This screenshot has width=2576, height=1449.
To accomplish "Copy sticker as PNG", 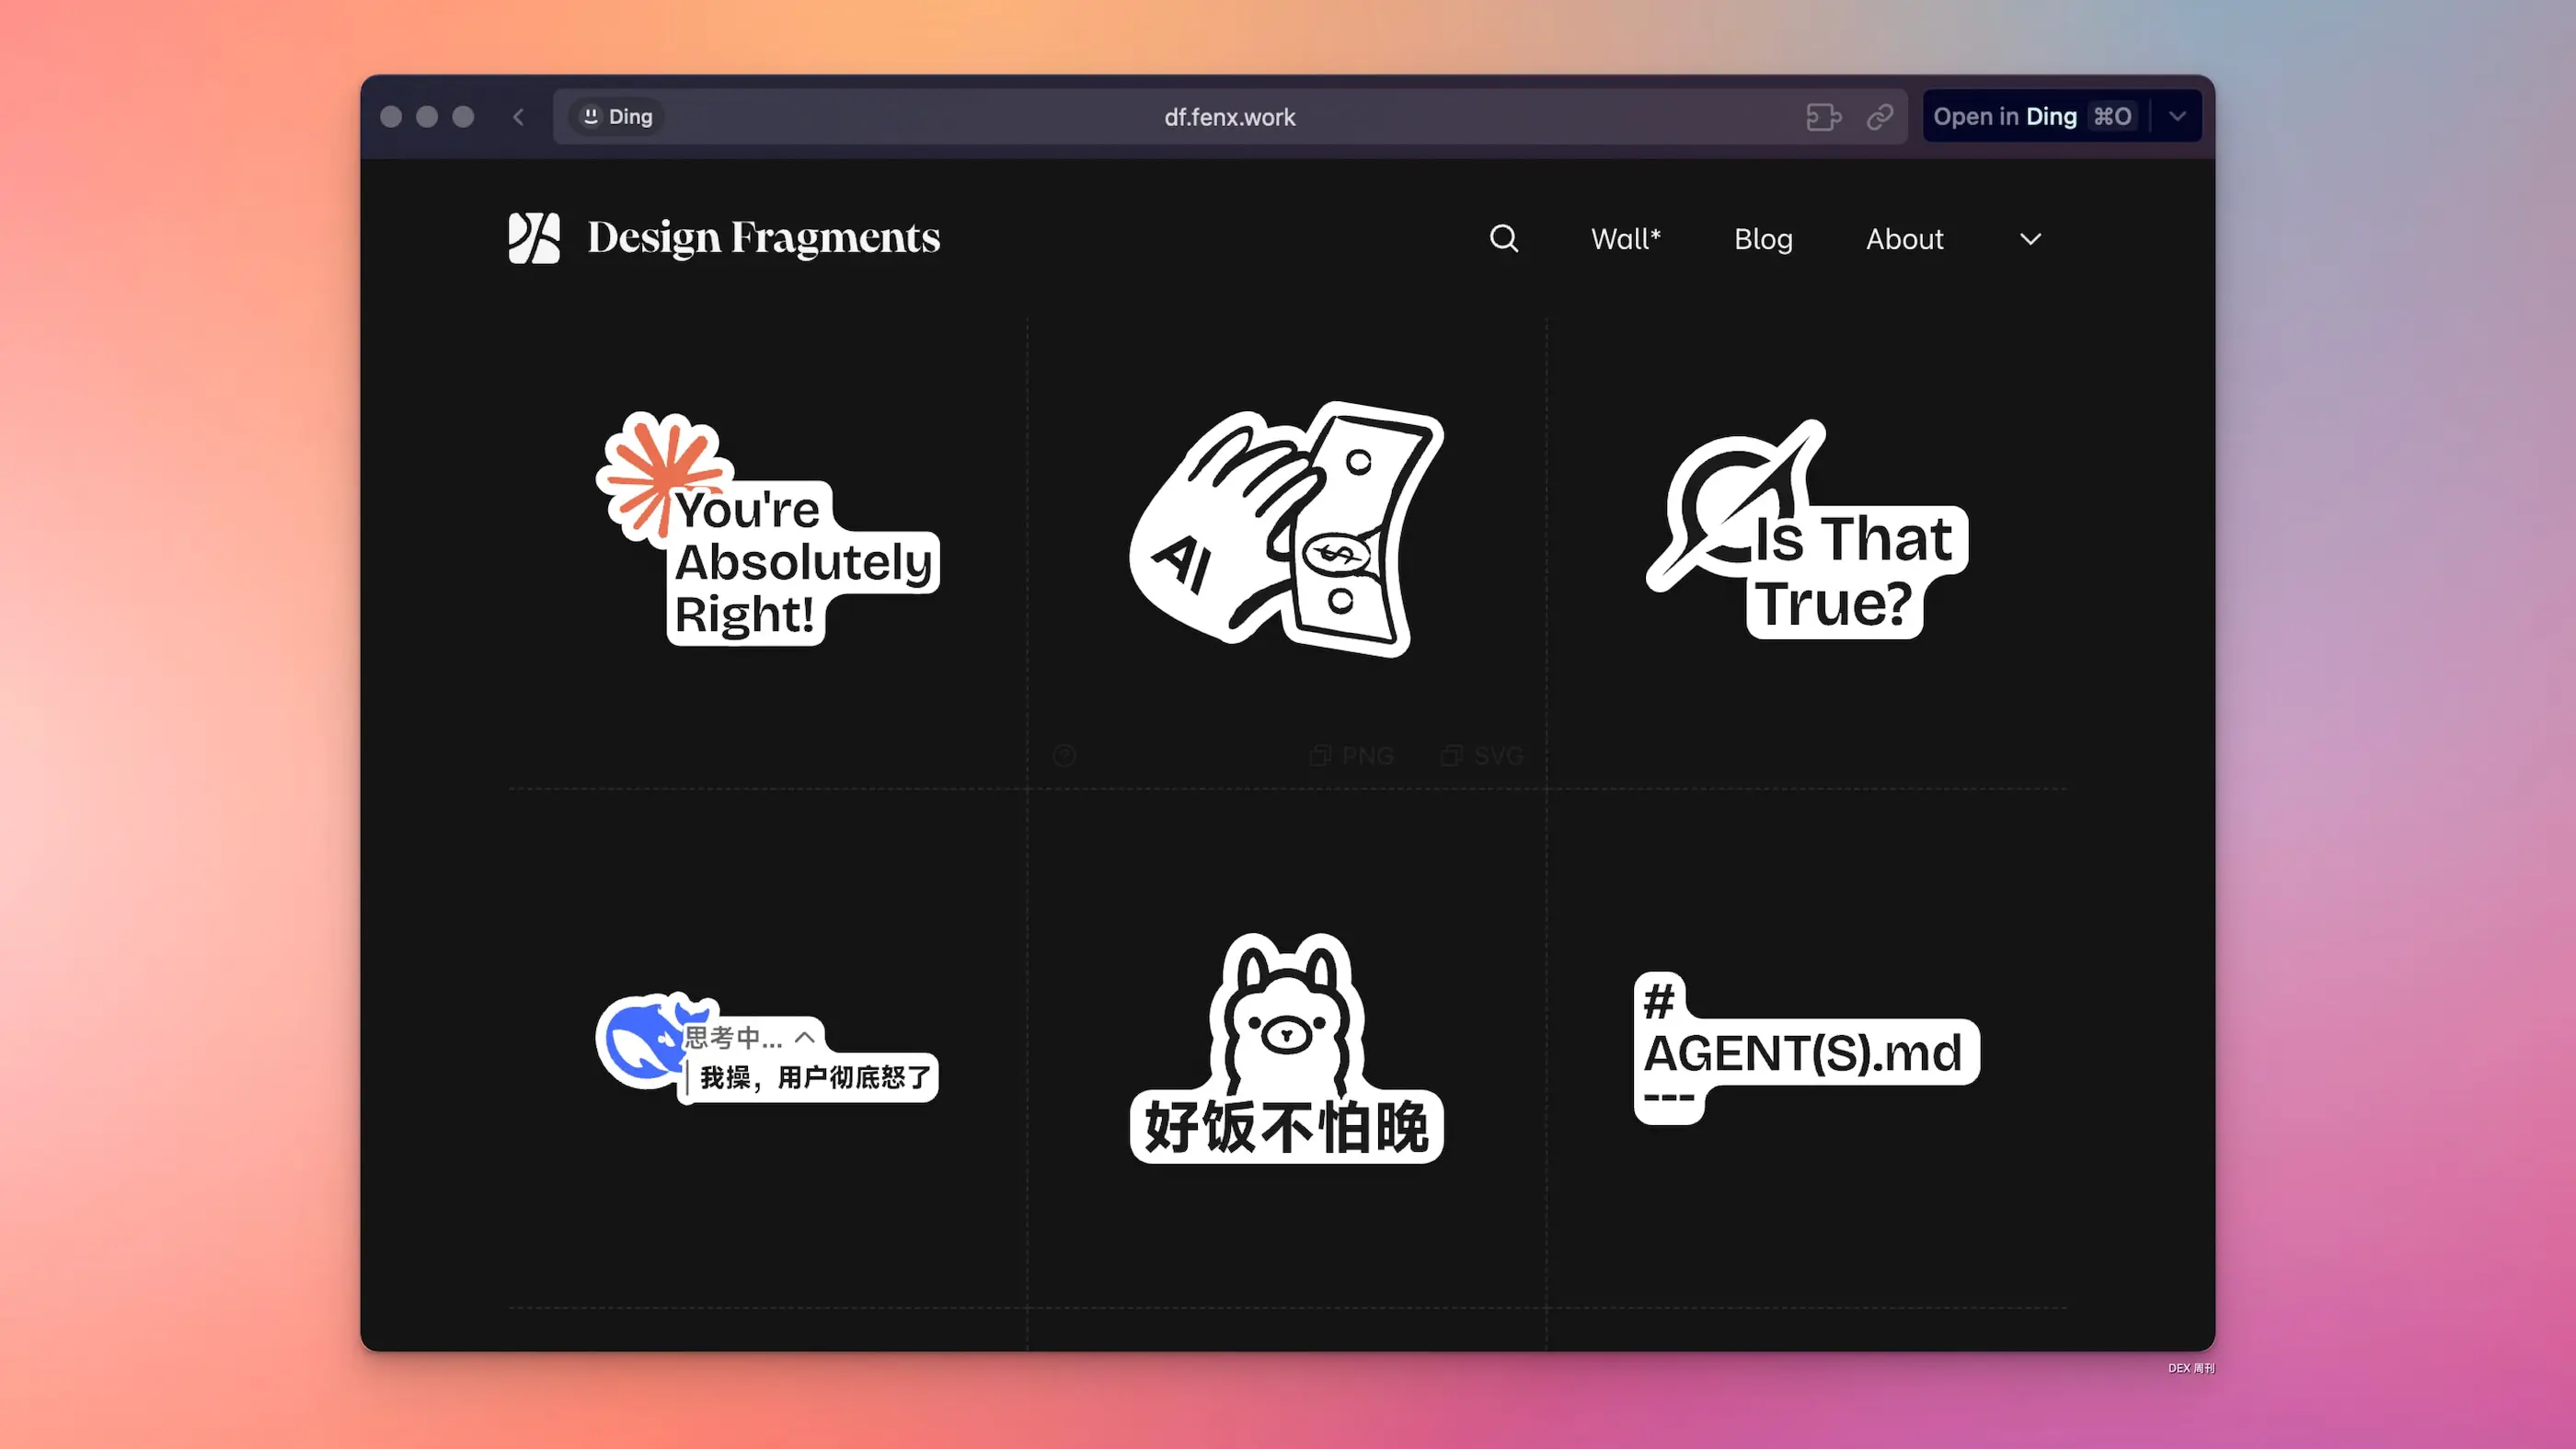I will [1352, 756].
